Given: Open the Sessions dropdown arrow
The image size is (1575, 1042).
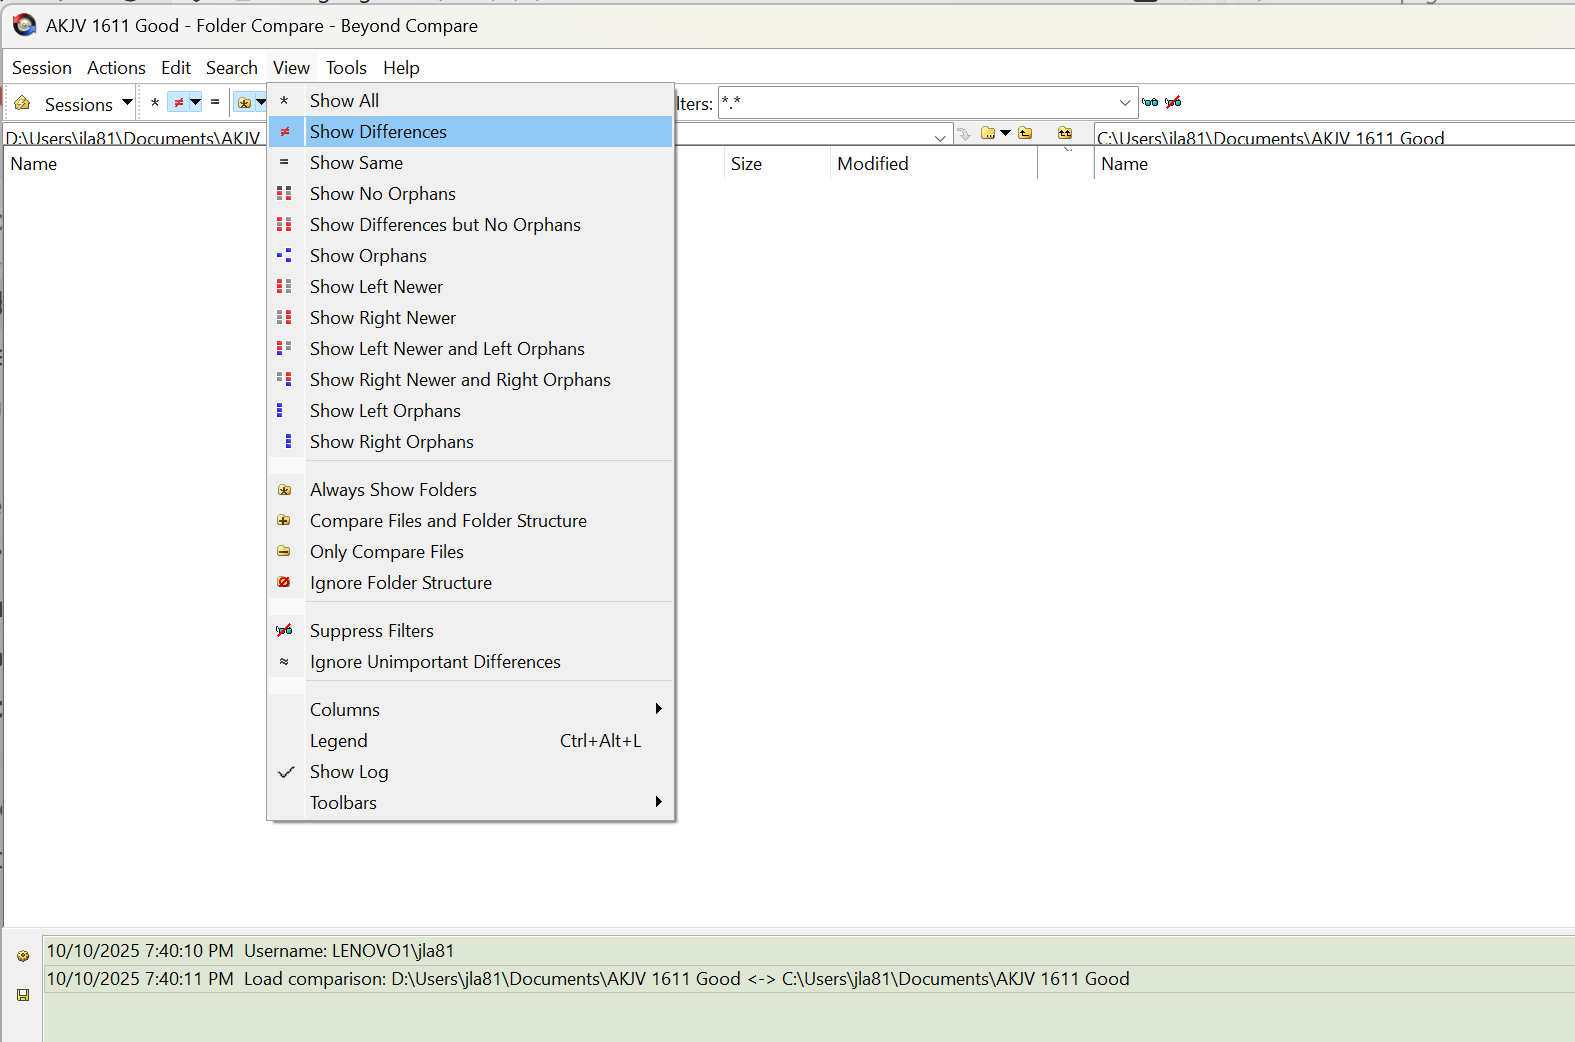Looking at the screenshot, I should tap(127, 102).
